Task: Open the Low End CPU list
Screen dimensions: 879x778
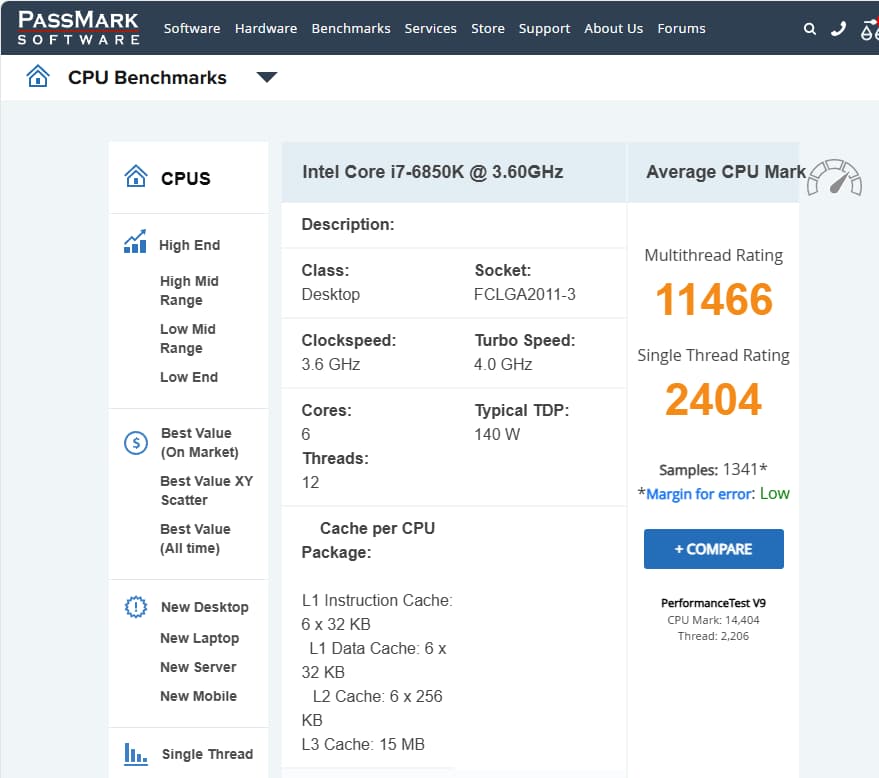Action: pos(189,377)
